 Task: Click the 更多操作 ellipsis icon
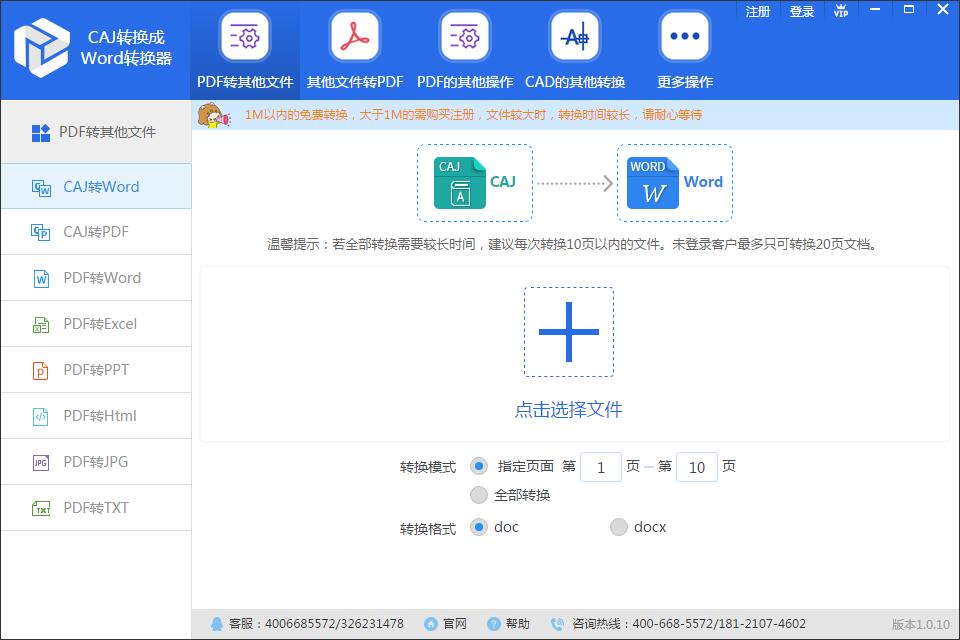[x=682, y=35]
